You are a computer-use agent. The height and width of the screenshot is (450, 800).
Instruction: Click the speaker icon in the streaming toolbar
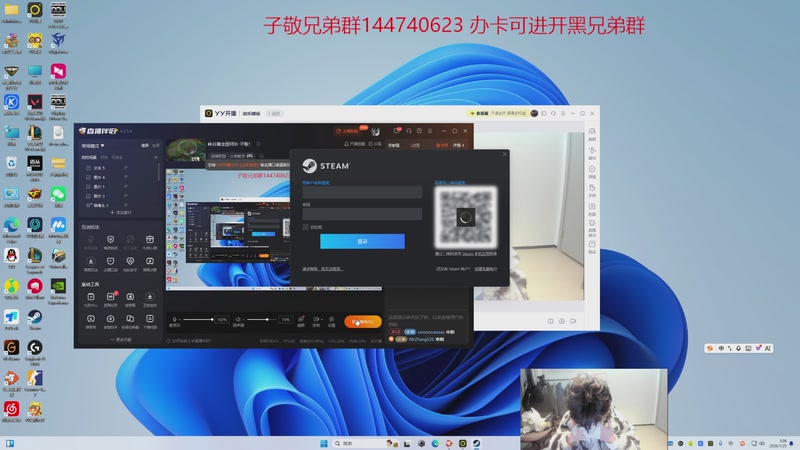pos(237,319)
